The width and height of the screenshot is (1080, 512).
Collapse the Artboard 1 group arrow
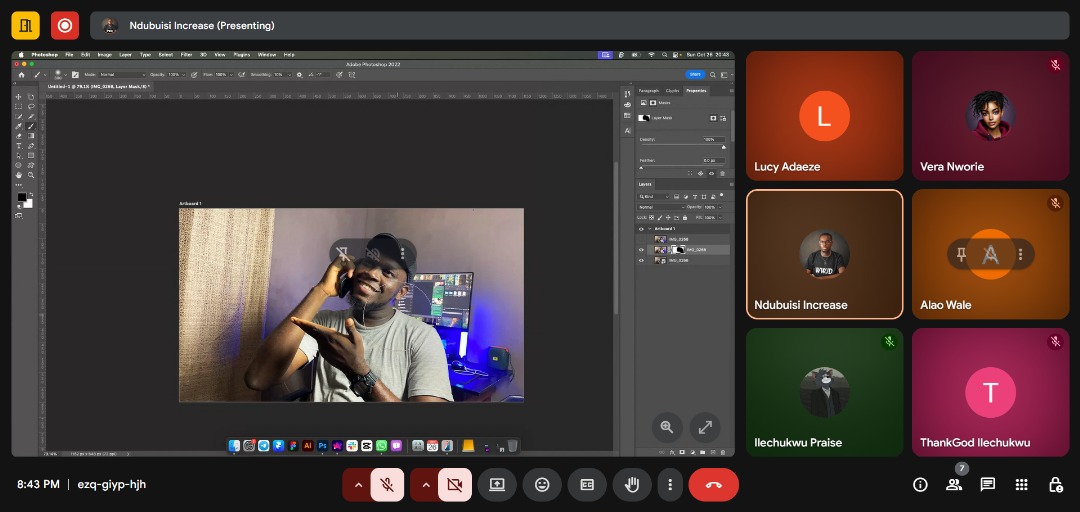click(x=650, y=229)
